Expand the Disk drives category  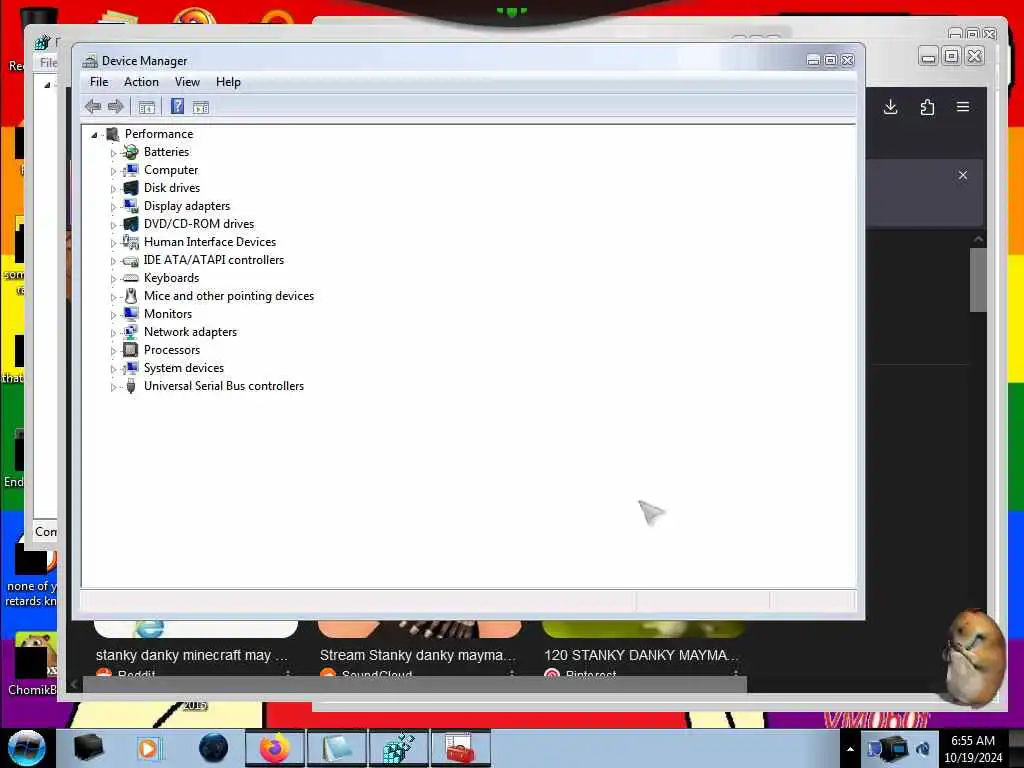pos(113,189)
